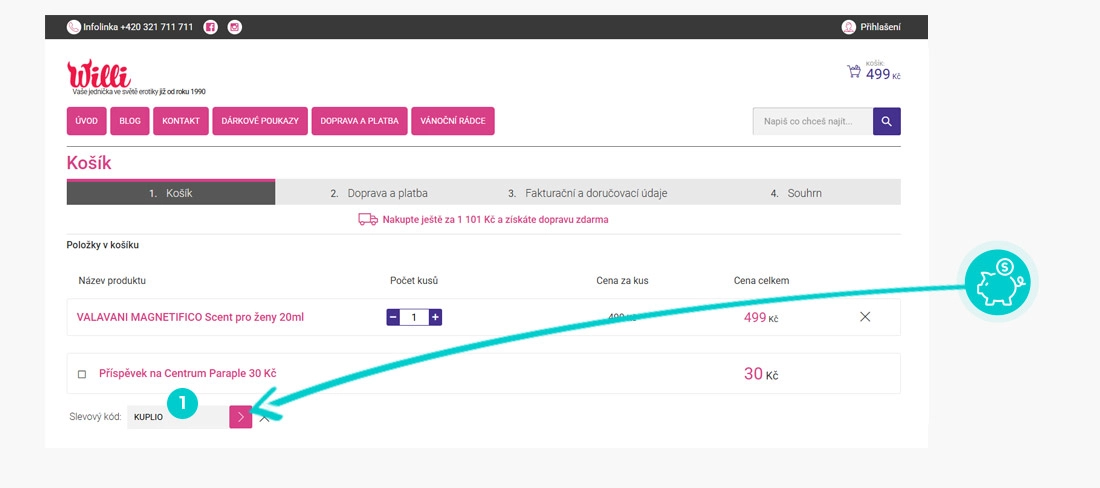Decrease quantity with minus button
1100x488 pixels.
coord(393,318)
